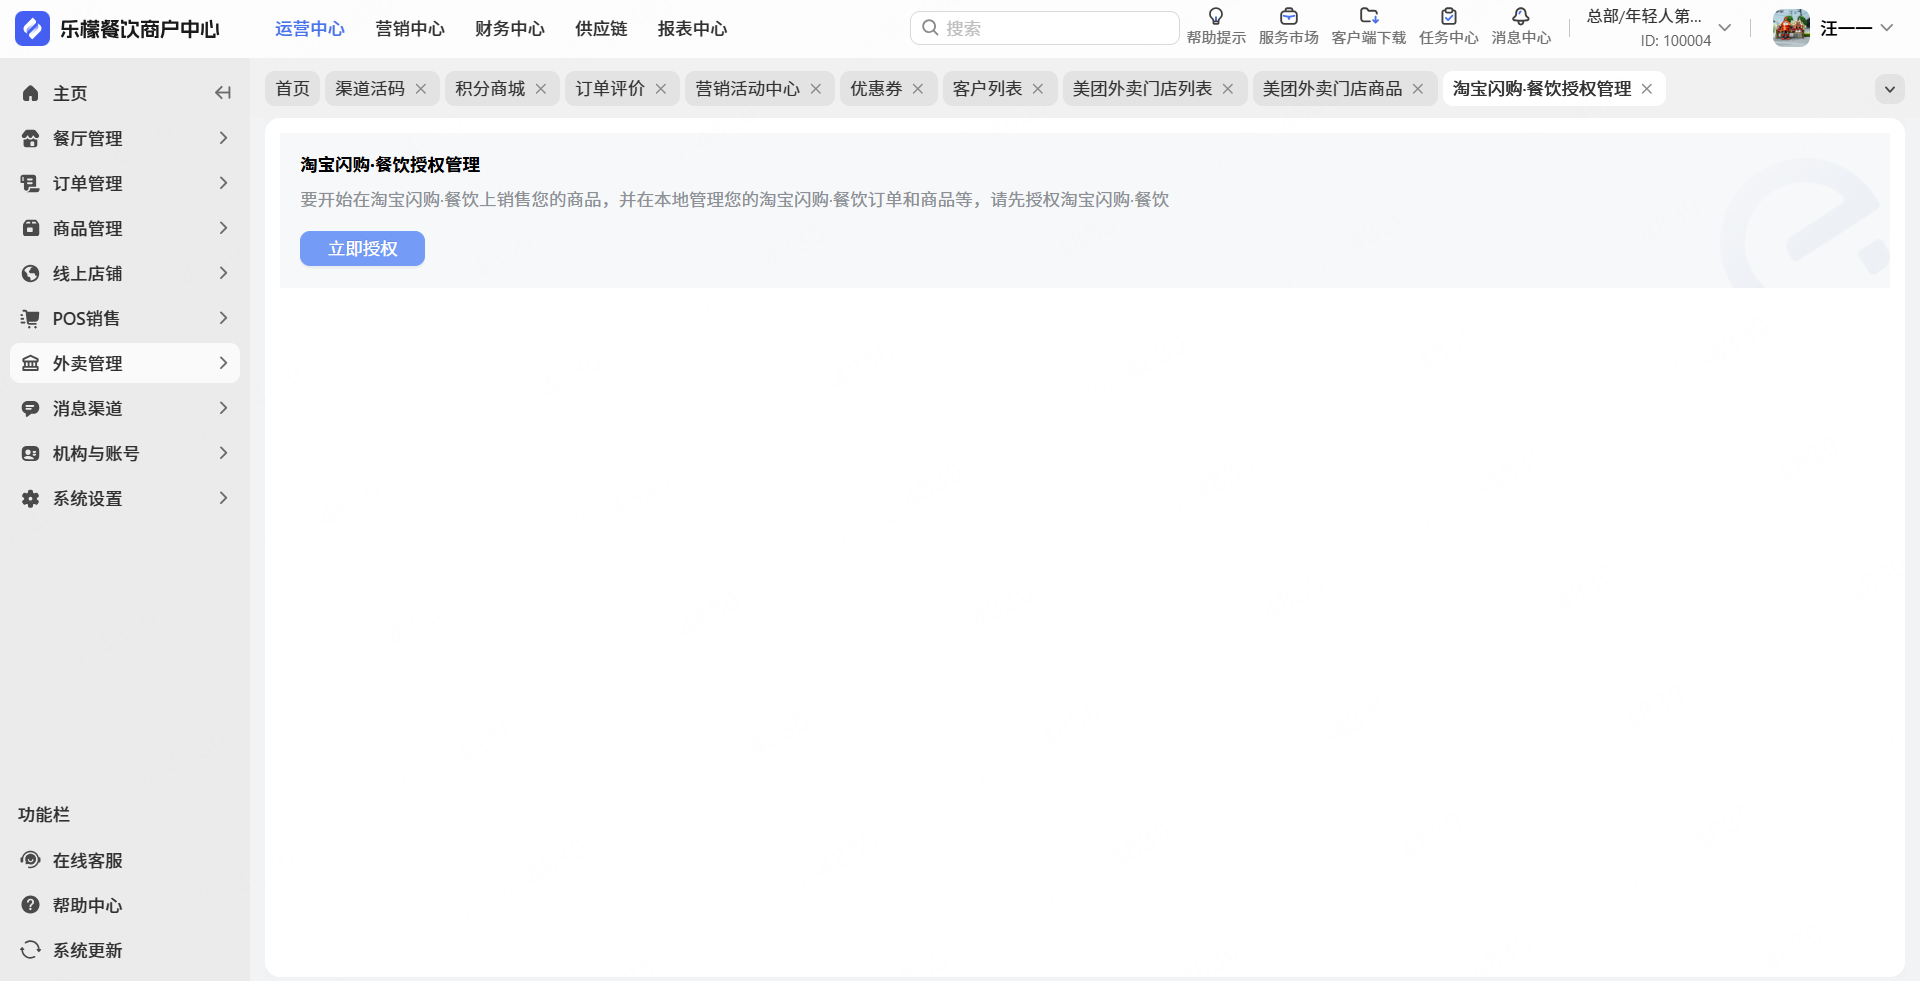Image resolution: width=1920 pixels, height=981 pixels.
Task: Open 服务市场 icon in header
Action: pyautogui.click(x=1289, y=16)
